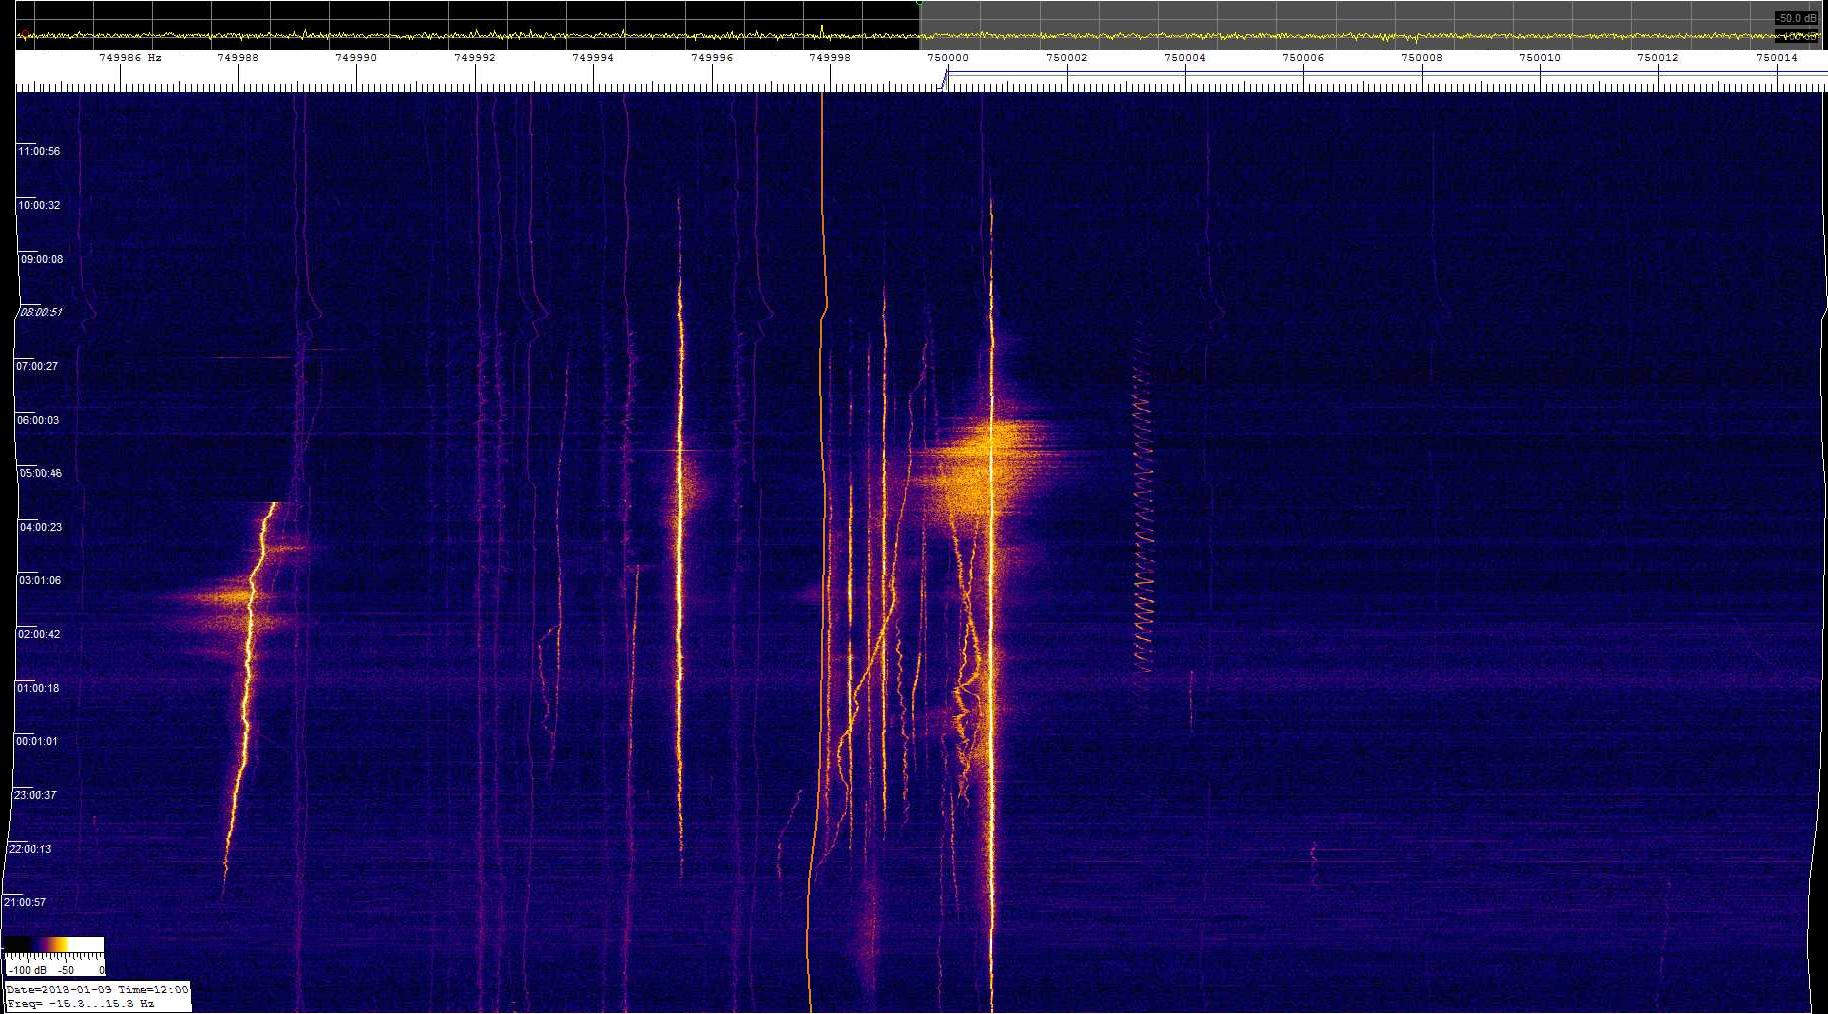The height and width of the screenshot is (1014, 1828).
Task: Select the 09:00:08 time marker
Action: (x=42, y=260)
